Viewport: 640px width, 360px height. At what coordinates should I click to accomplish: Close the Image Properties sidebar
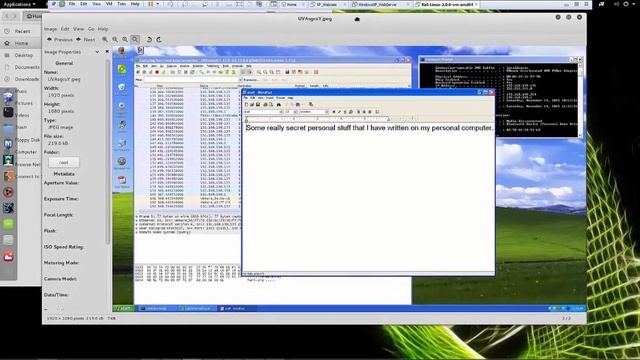tap(107, 52)
